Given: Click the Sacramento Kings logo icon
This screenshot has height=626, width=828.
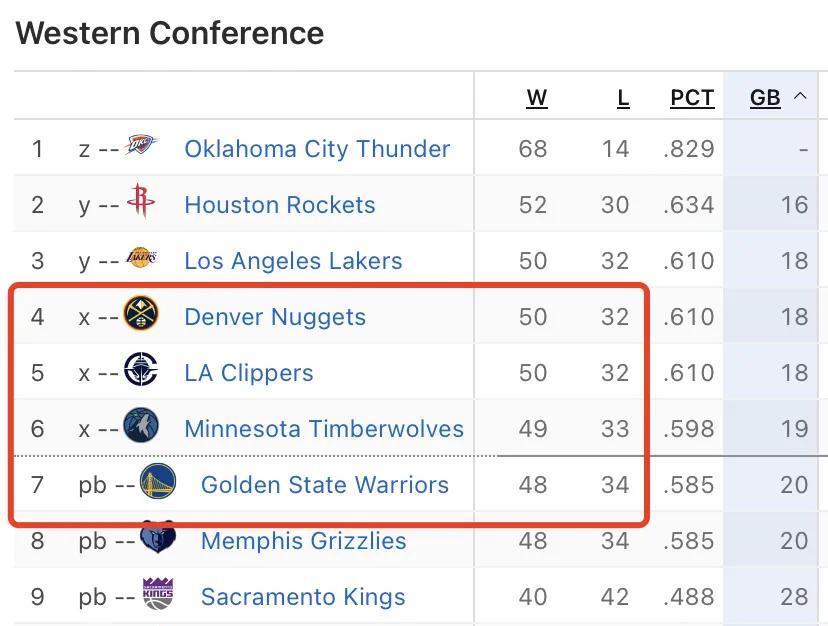Looking at the screenshot, I should [157, 594].
